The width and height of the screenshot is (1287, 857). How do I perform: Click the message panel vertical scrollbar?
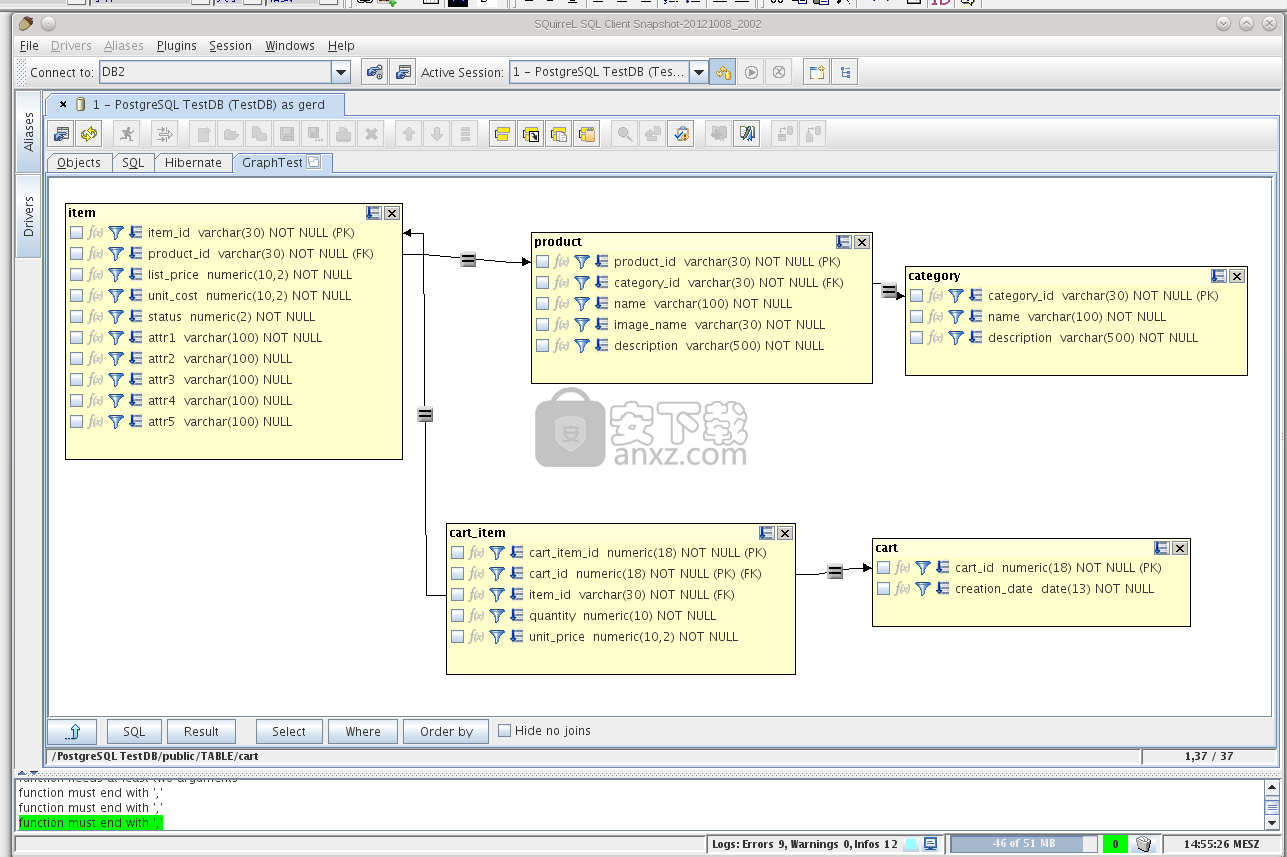coord(1272,806)
